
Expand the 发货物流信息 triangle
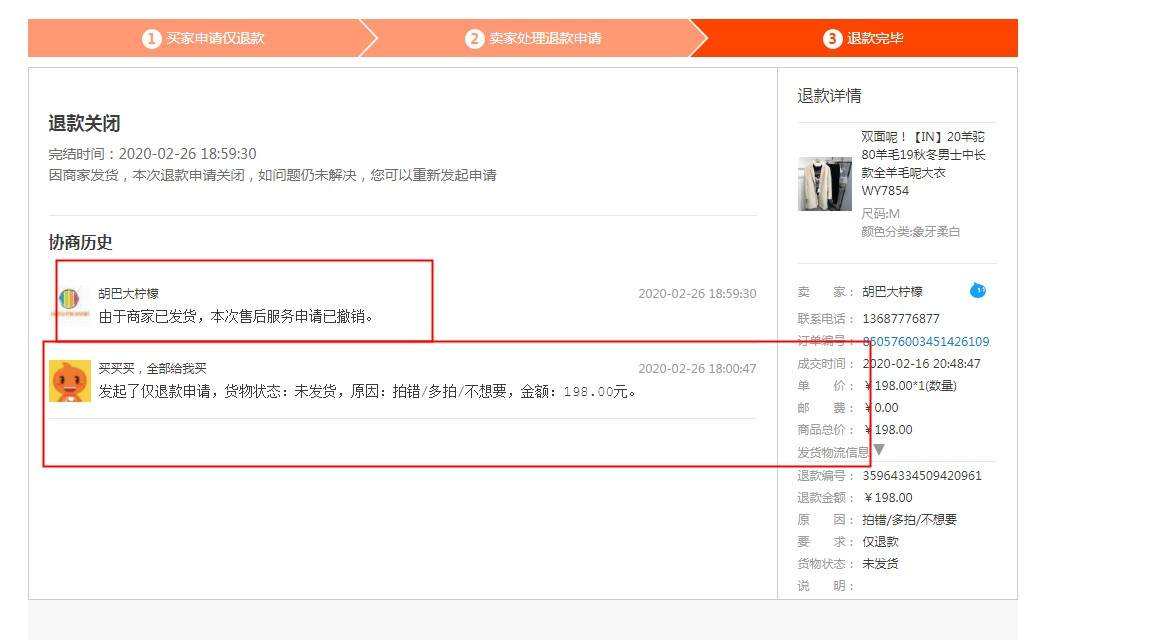(x=879, y=449)
